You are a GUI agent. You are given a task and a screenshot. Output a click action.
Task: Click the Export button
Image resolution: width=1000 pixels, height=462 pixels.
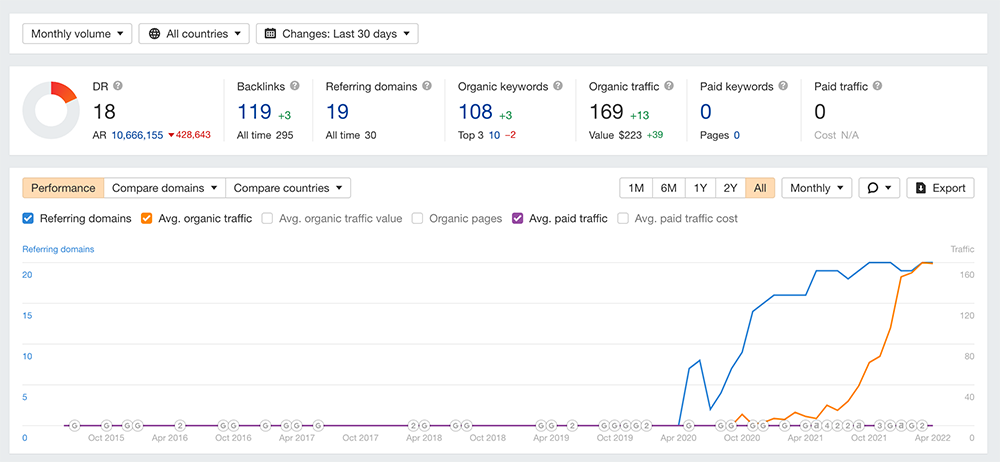coord(939,188)
